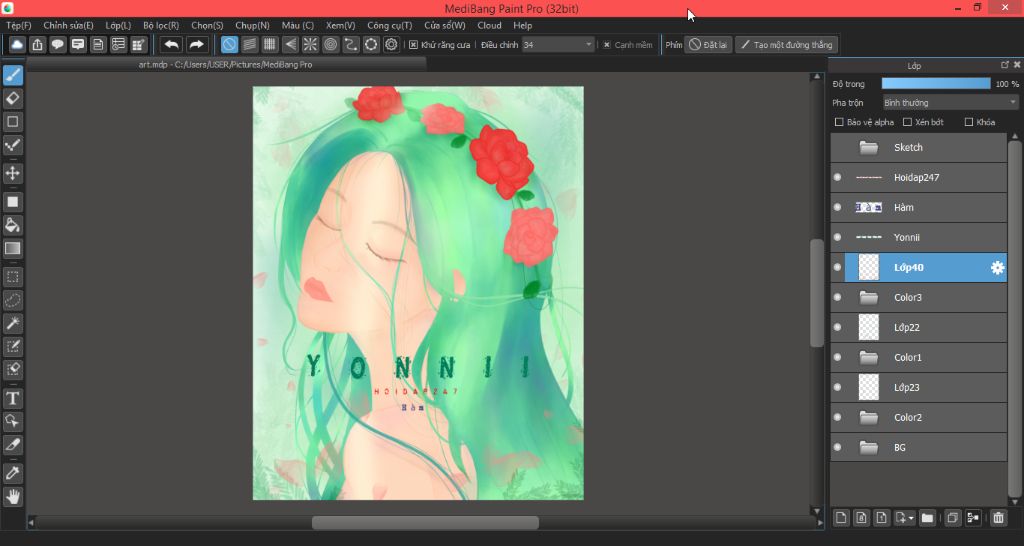Select the Text tool
The image size is (1024, 546).
(12, 398)
